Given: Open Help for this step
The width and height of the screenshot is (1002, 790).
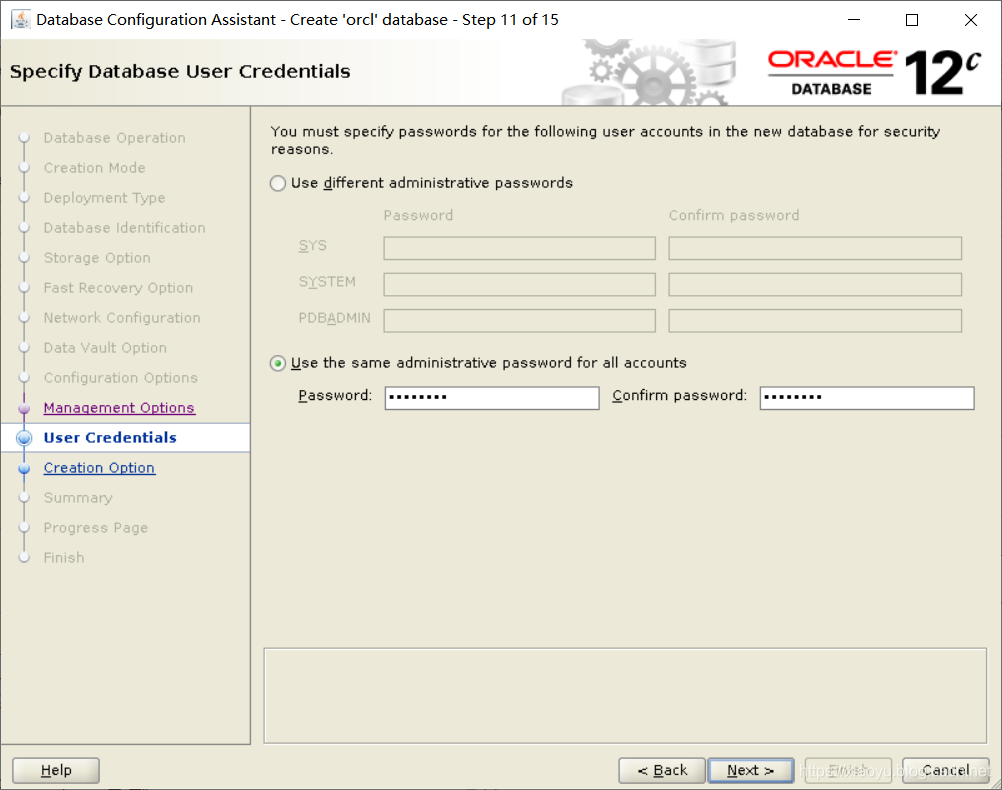Looking at the screenshot, I should (56, 770).
